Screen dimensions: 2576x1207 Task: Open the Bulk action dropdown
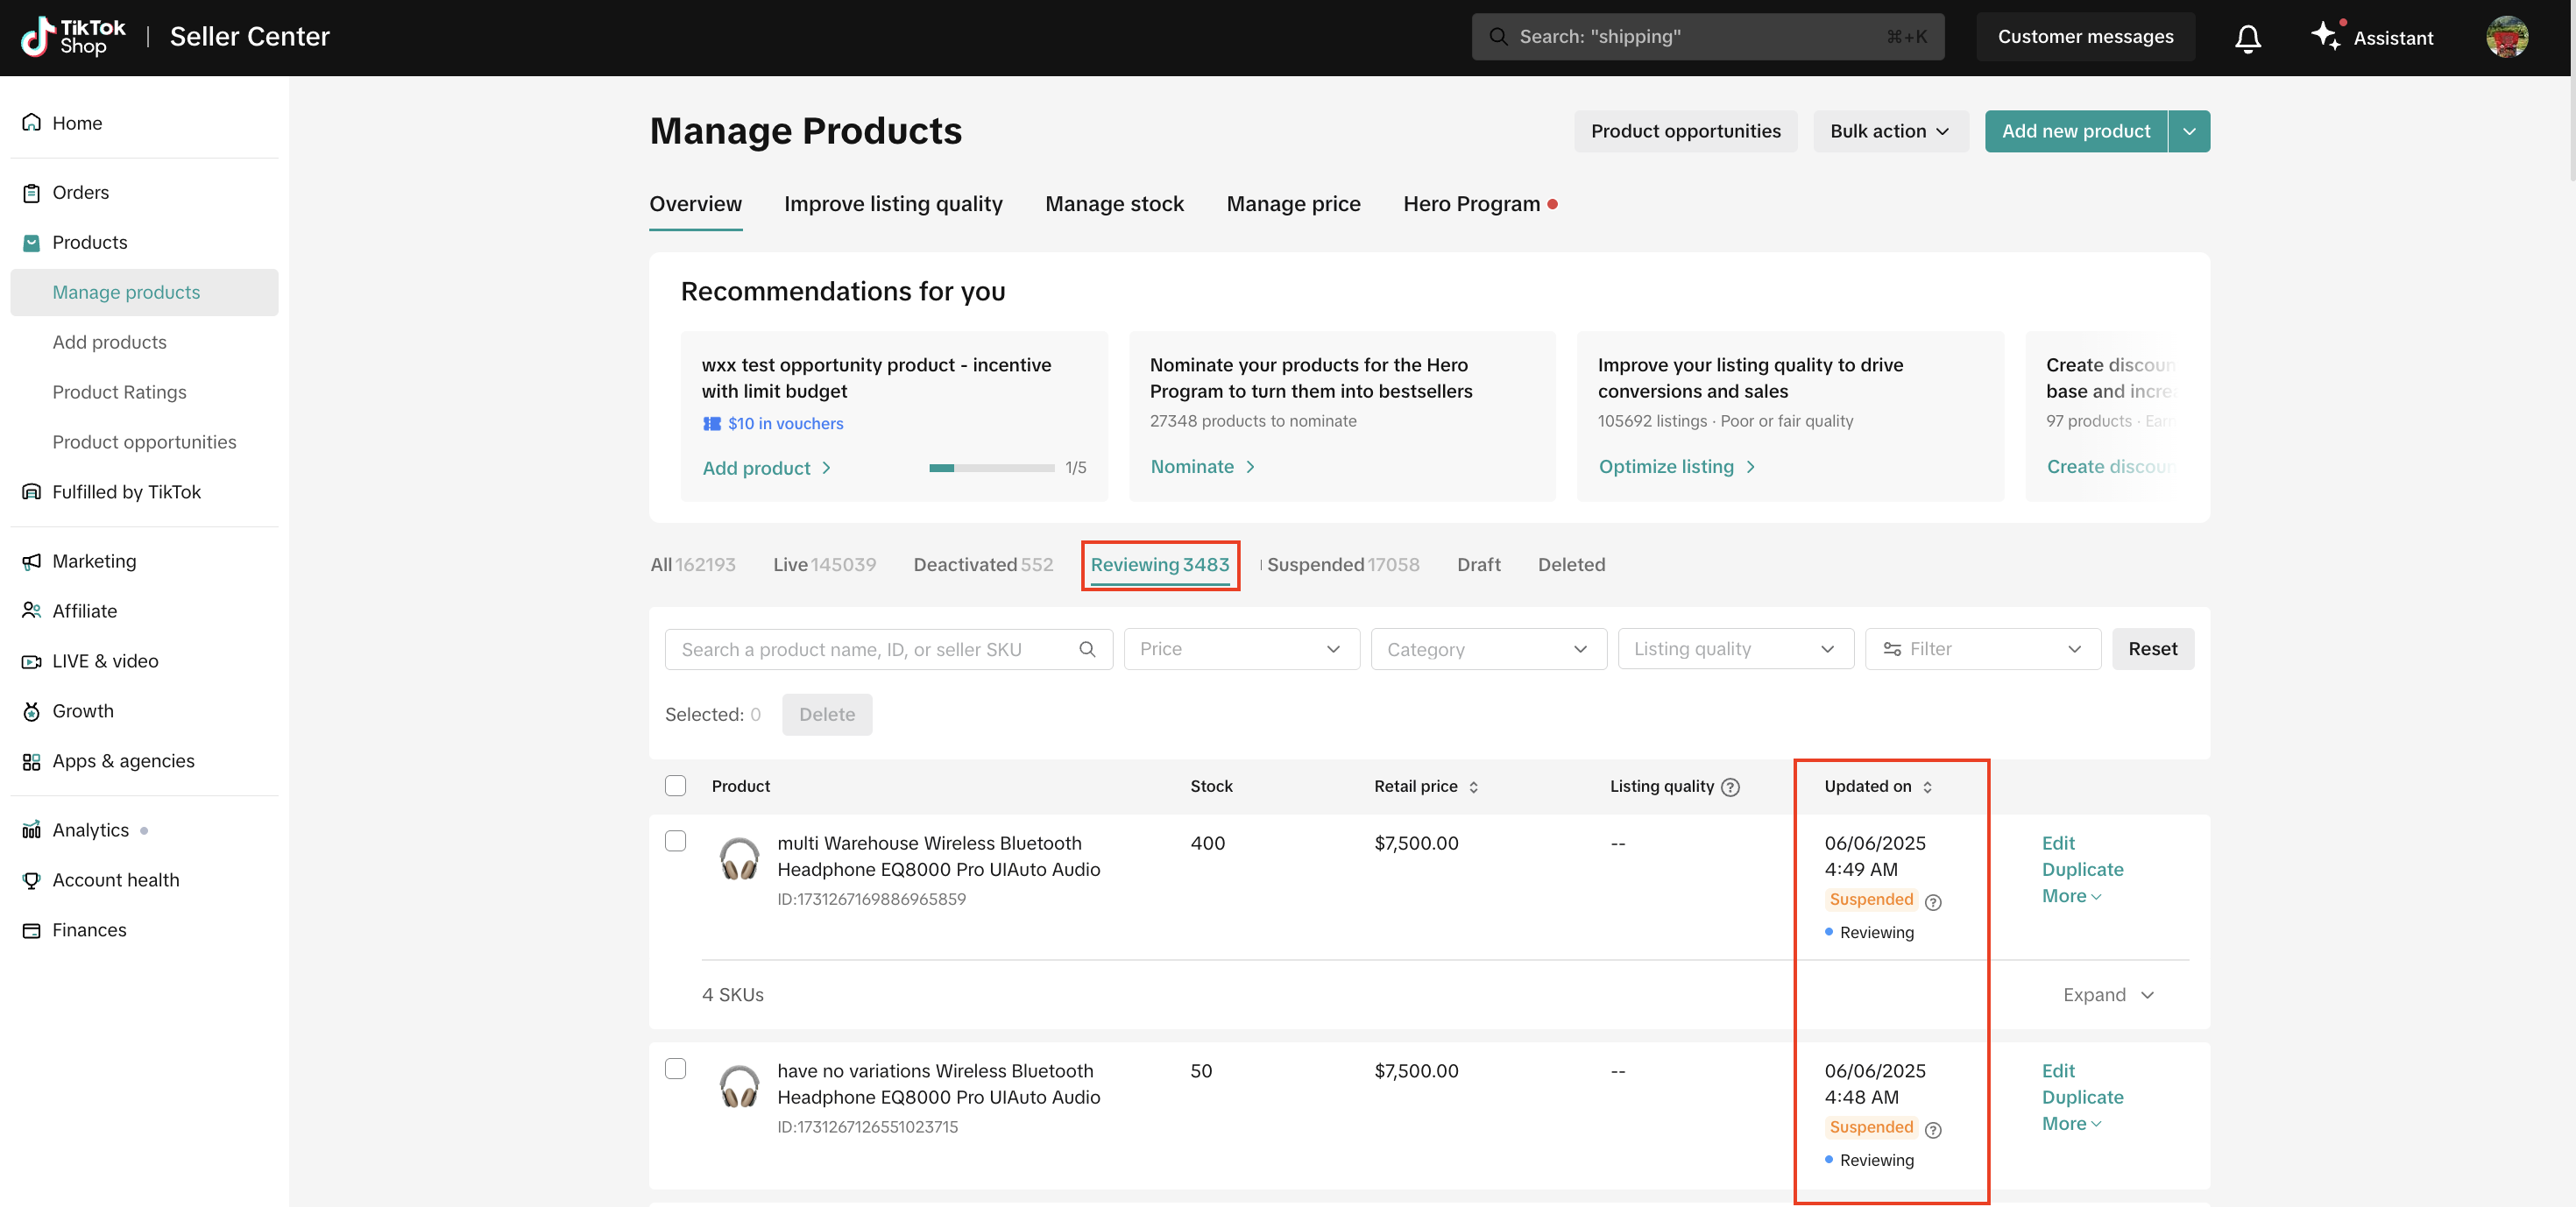click(x=1889, y=131)
